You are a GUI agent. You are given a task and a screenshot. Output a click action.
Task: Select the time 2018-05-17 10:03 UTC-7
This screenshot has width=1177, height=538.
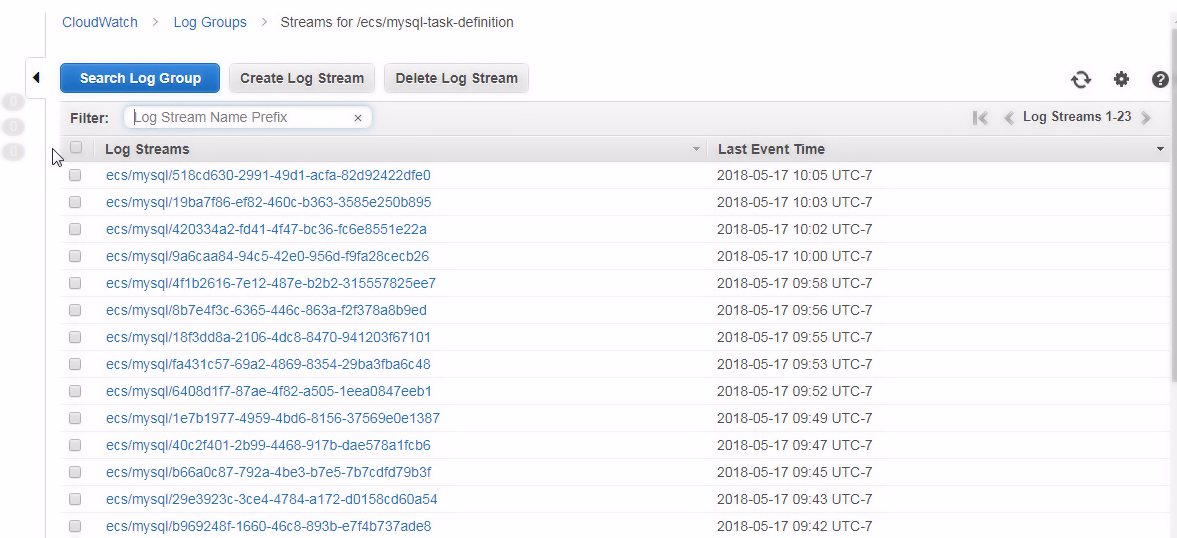(x=795, y=203)
